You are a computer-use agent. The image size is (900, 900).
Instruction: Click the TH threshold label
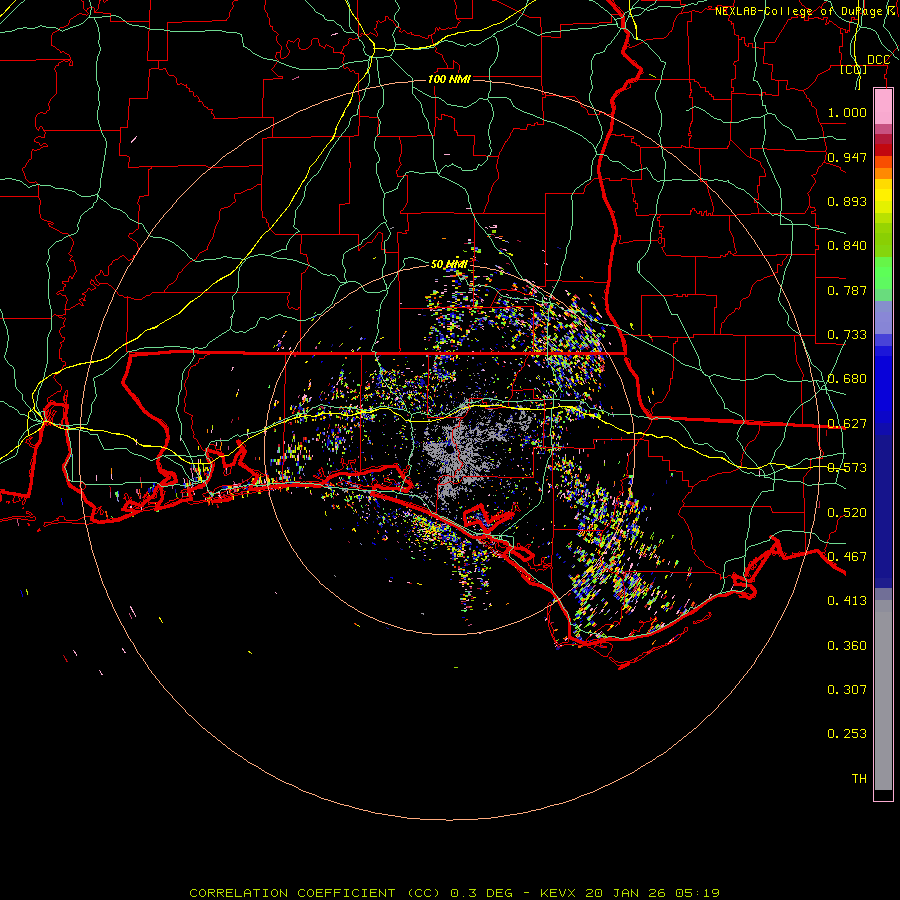tap(859, 779)
